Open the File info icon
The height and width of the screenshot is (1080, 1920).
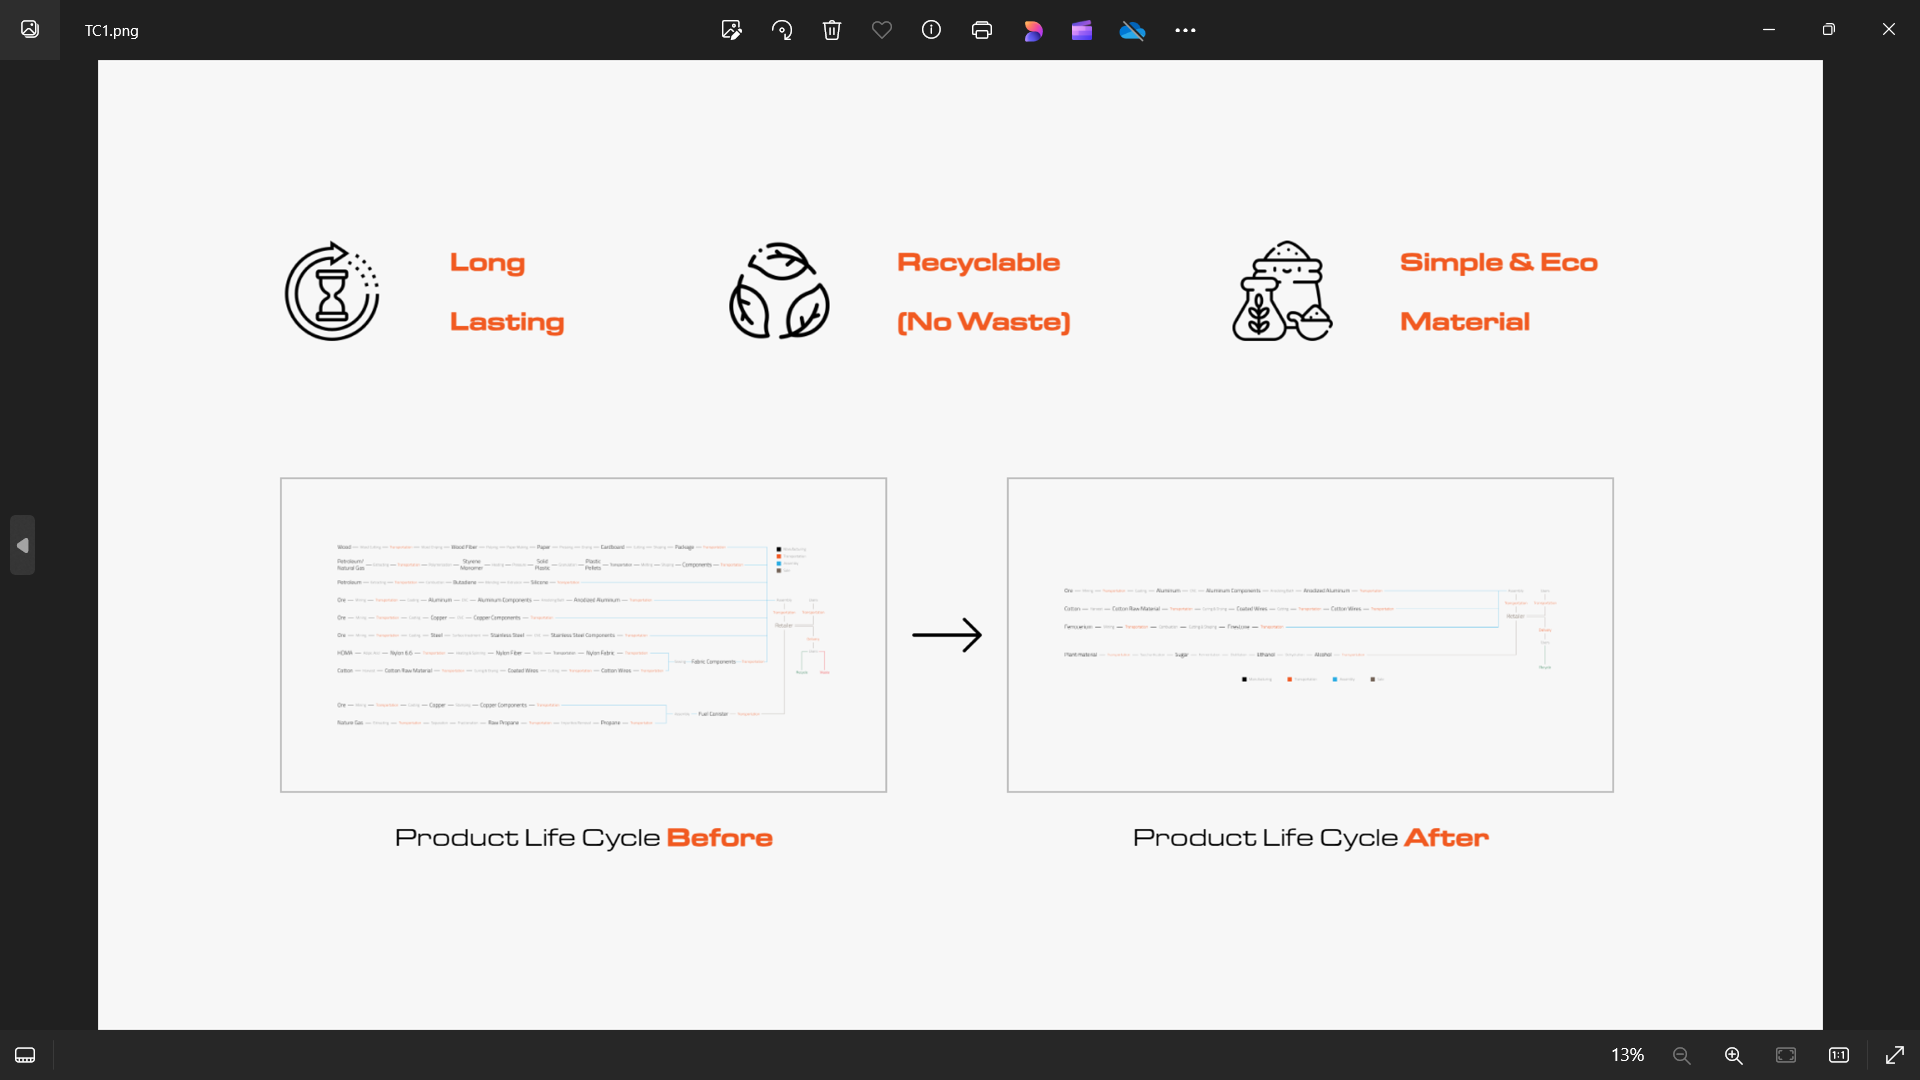931,30
